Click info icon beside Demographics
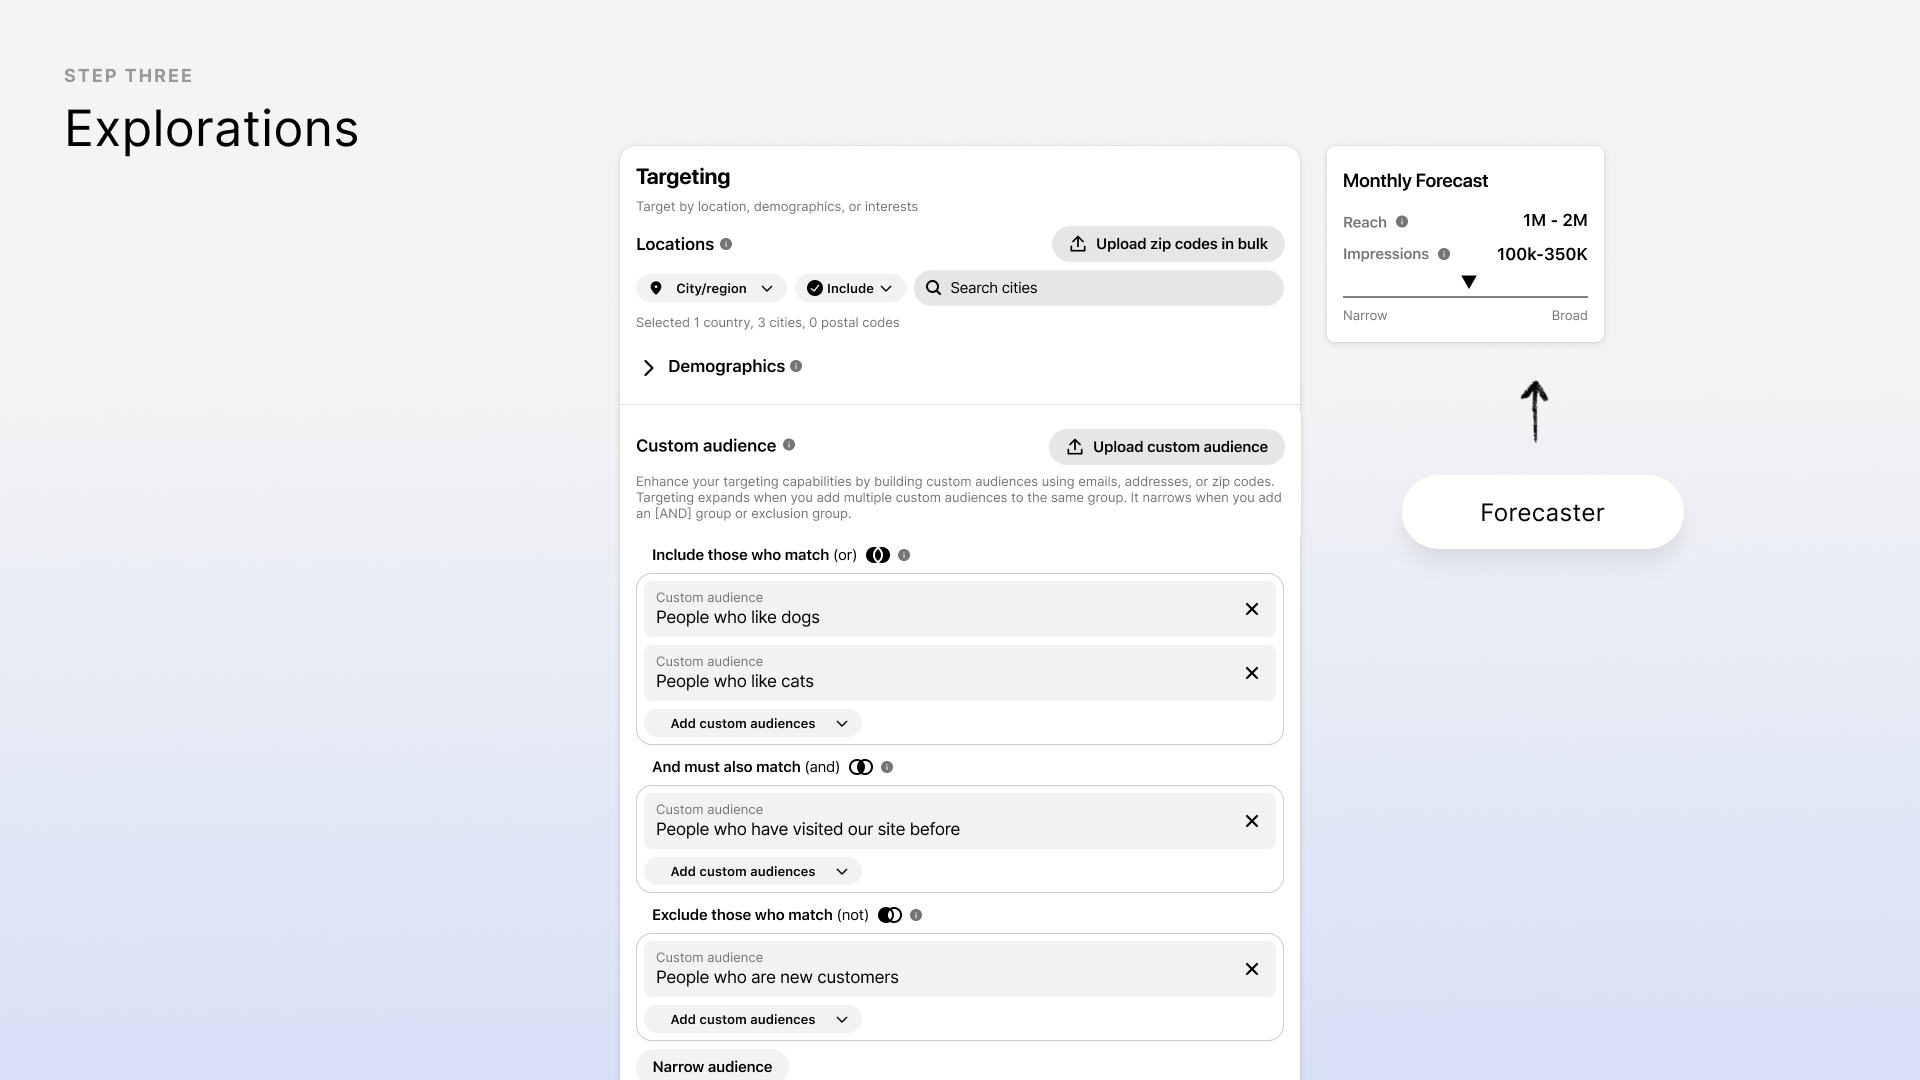 [796, 366]
